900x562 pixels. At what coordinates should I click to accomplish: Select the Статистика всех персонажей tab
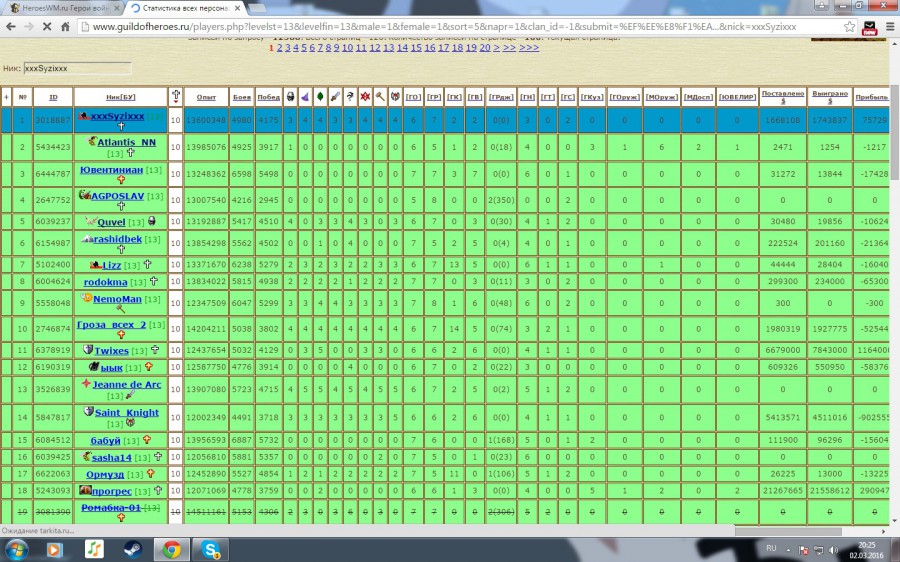tap(185, 8)
